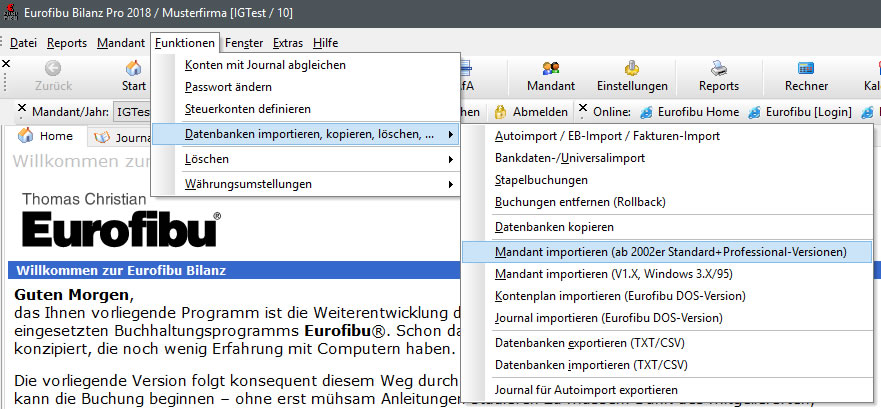Expand Datenbanken importieren, kopieren, löschen submenu

coord(306,134)
